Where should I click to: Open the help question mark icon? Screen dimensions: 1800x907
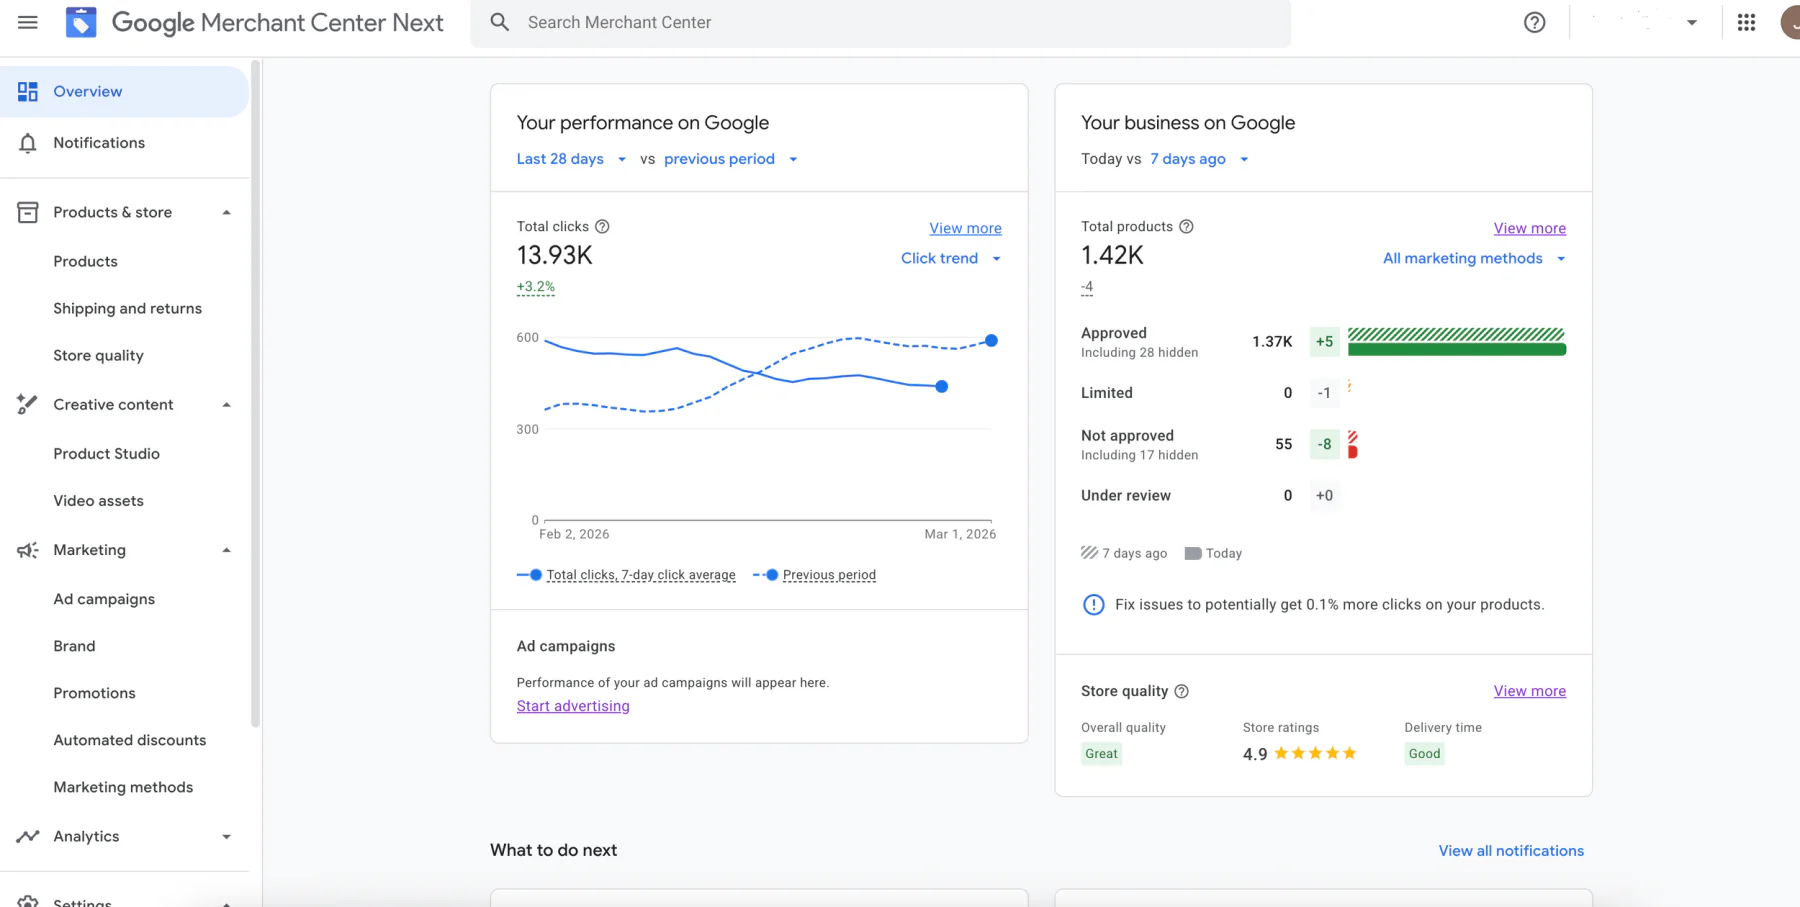click(x=1534, y=22)
